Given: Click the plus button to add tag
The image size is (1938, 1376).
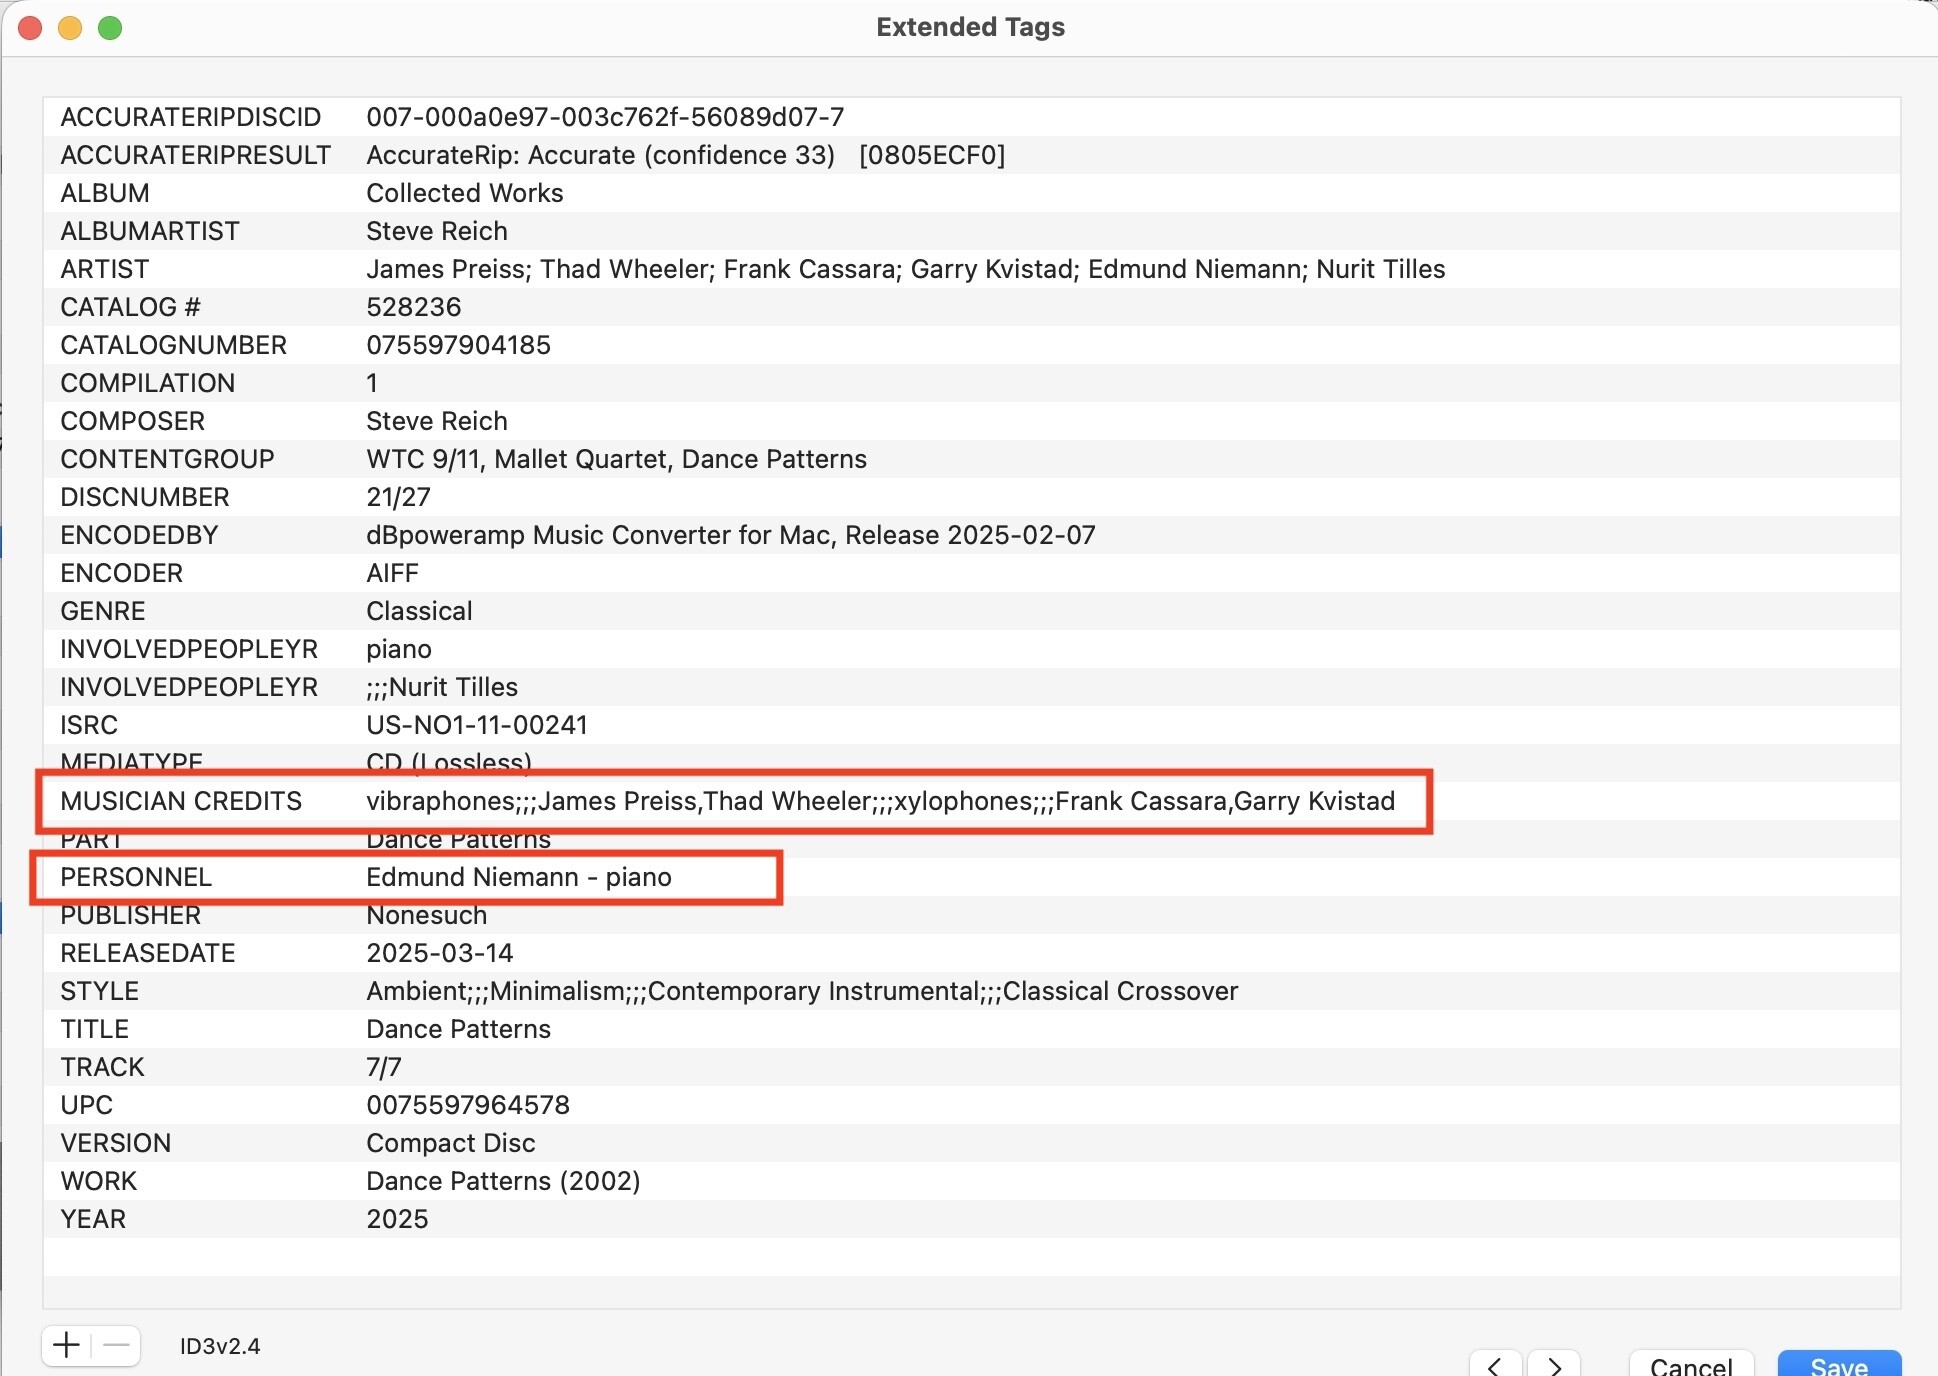Looking at the screenshot, I should [x=66, y=1345].
